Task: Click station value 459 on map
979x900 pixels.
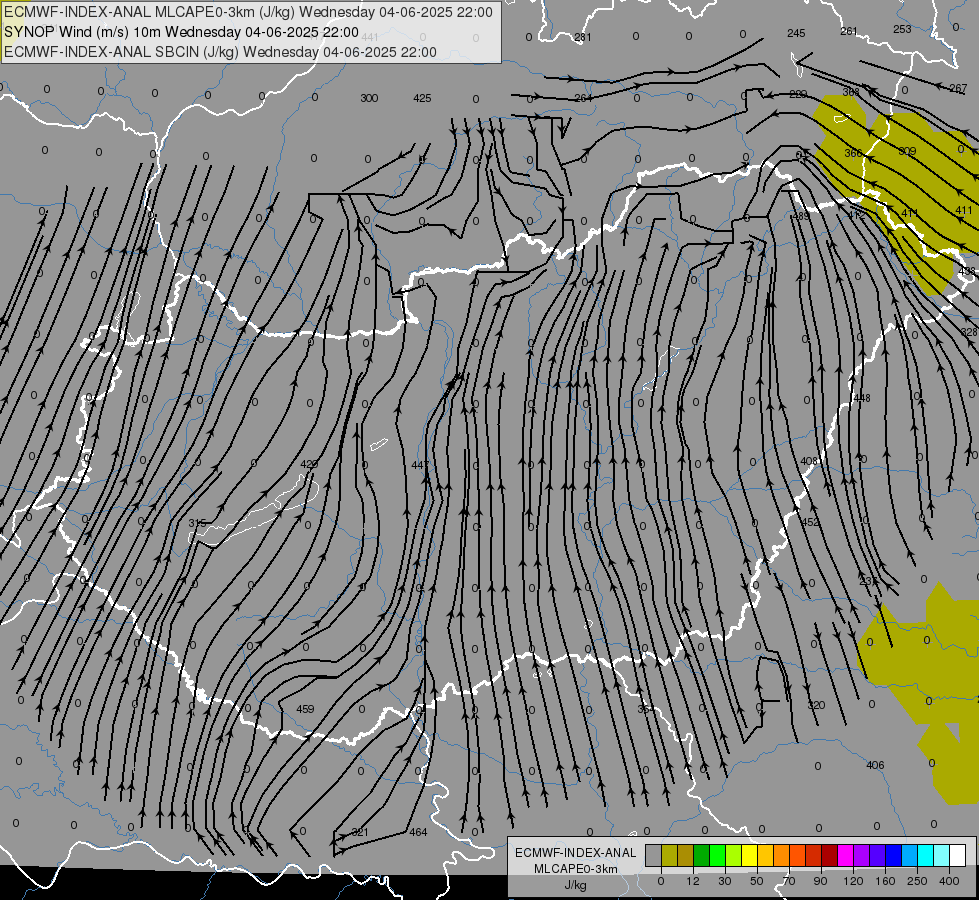Action: [x=305, y=709]
